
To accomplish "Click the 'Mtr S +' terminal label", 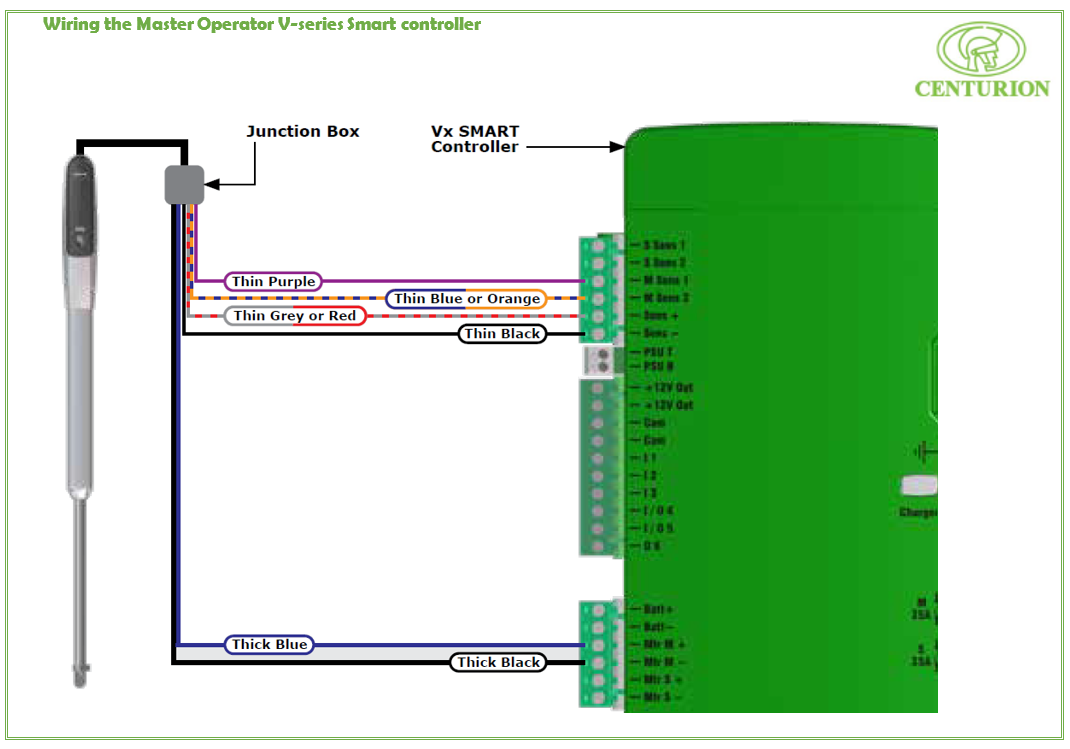I will (663, 680).
